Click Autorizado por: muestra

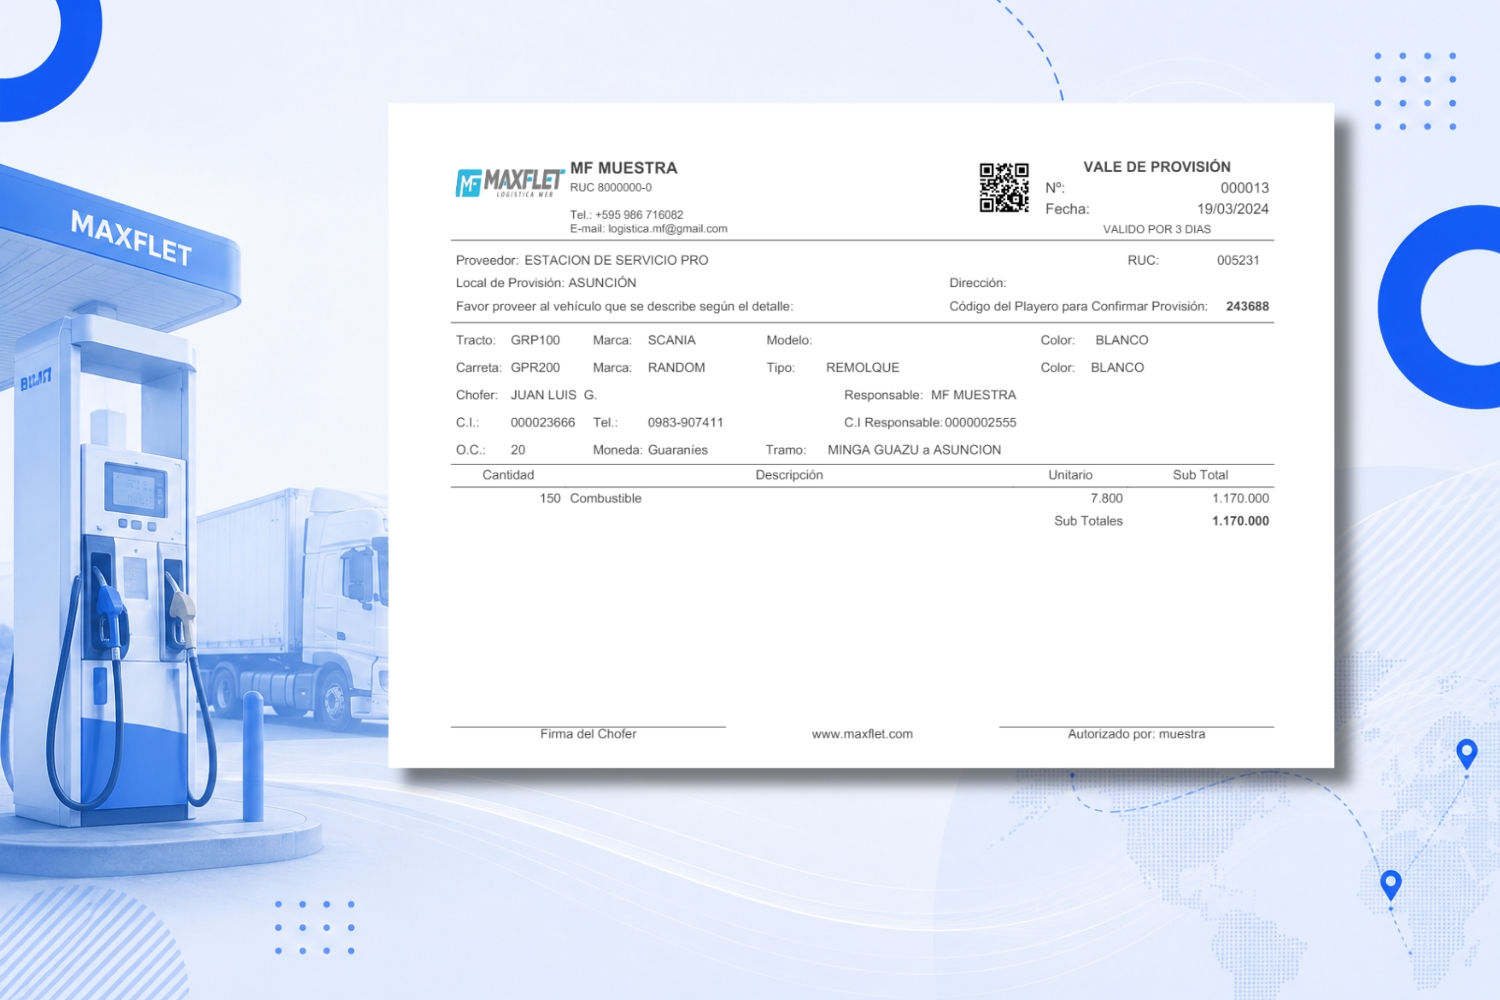[1136, 734]
